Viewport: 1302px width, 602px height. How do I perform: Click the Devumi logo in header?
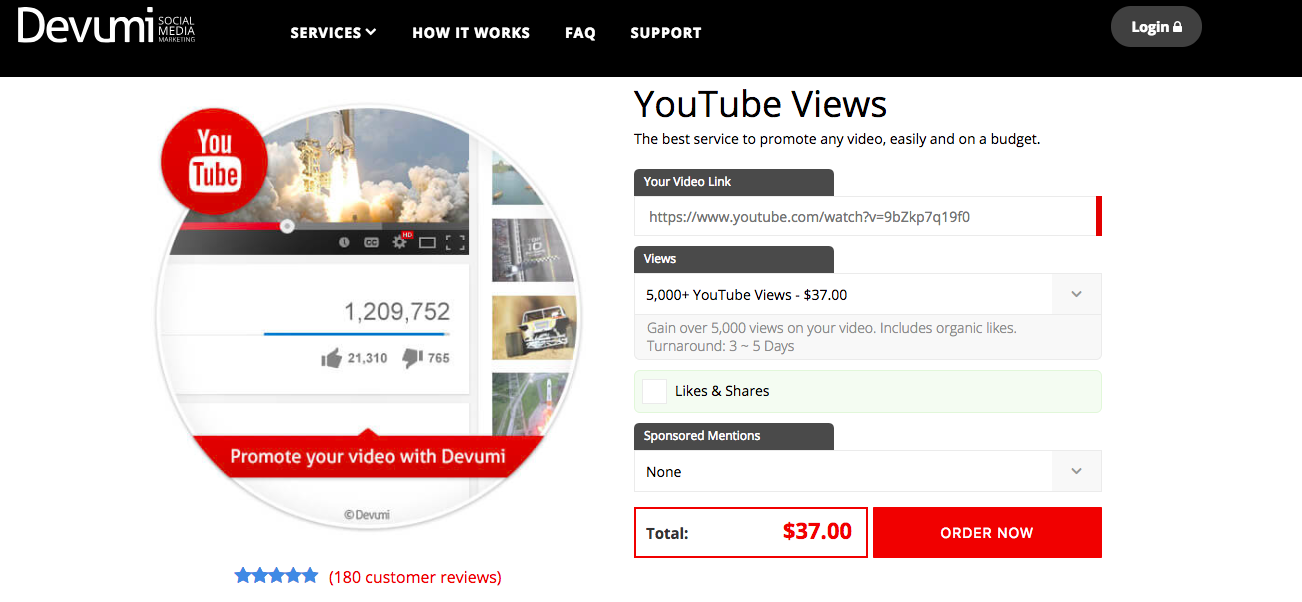106,26
